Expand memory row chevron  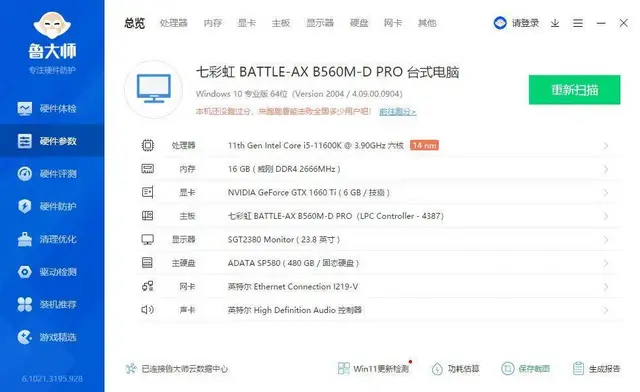point(606,169)
